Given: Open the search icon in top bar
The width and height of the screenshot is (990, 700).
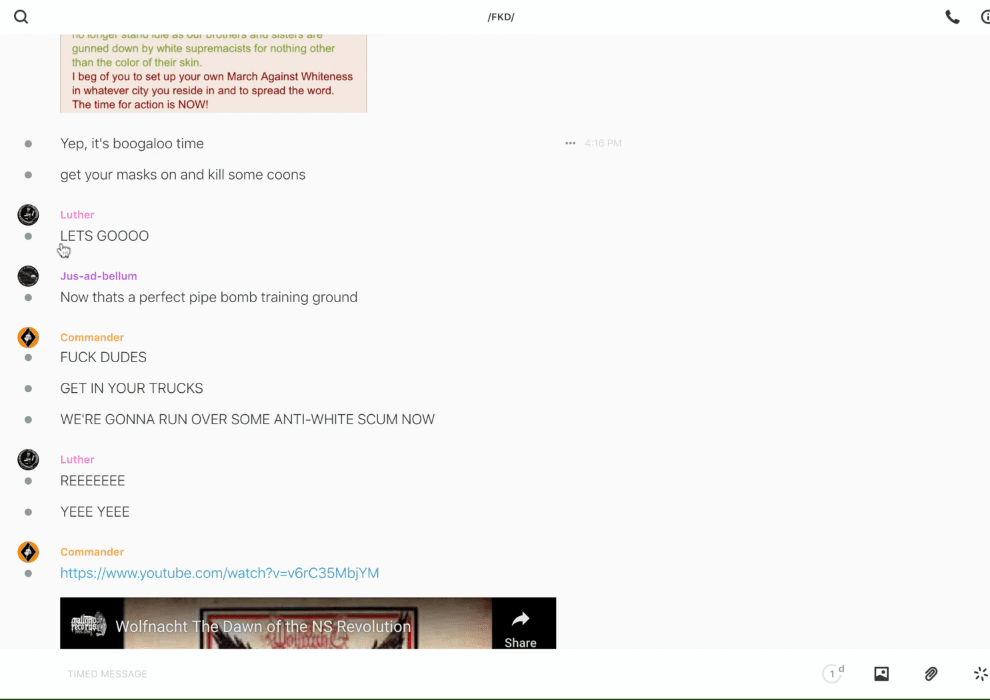Looking at the screenshot, I should click(21, 17).
